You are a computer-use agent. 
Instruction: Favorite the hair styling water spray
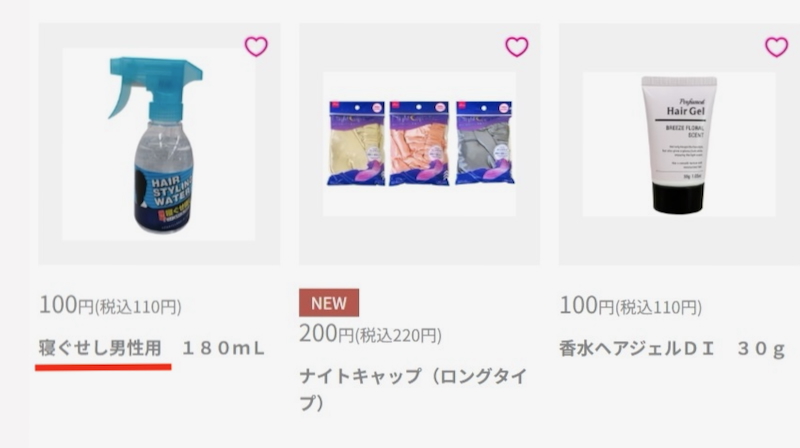(256, 46)
